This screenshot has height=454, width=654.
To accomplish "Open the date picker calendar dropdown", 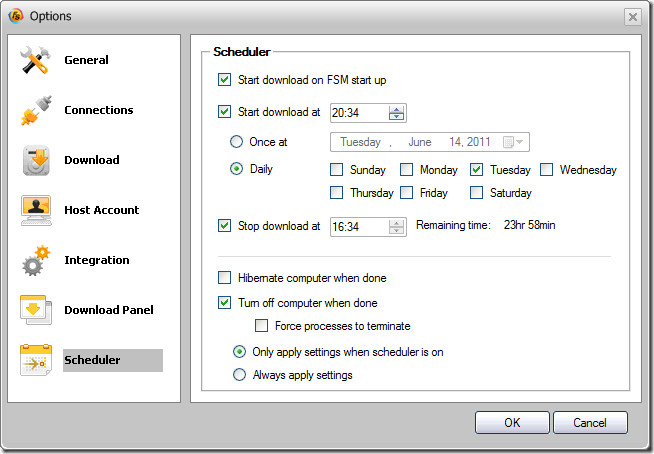I will tap(513, 142).
